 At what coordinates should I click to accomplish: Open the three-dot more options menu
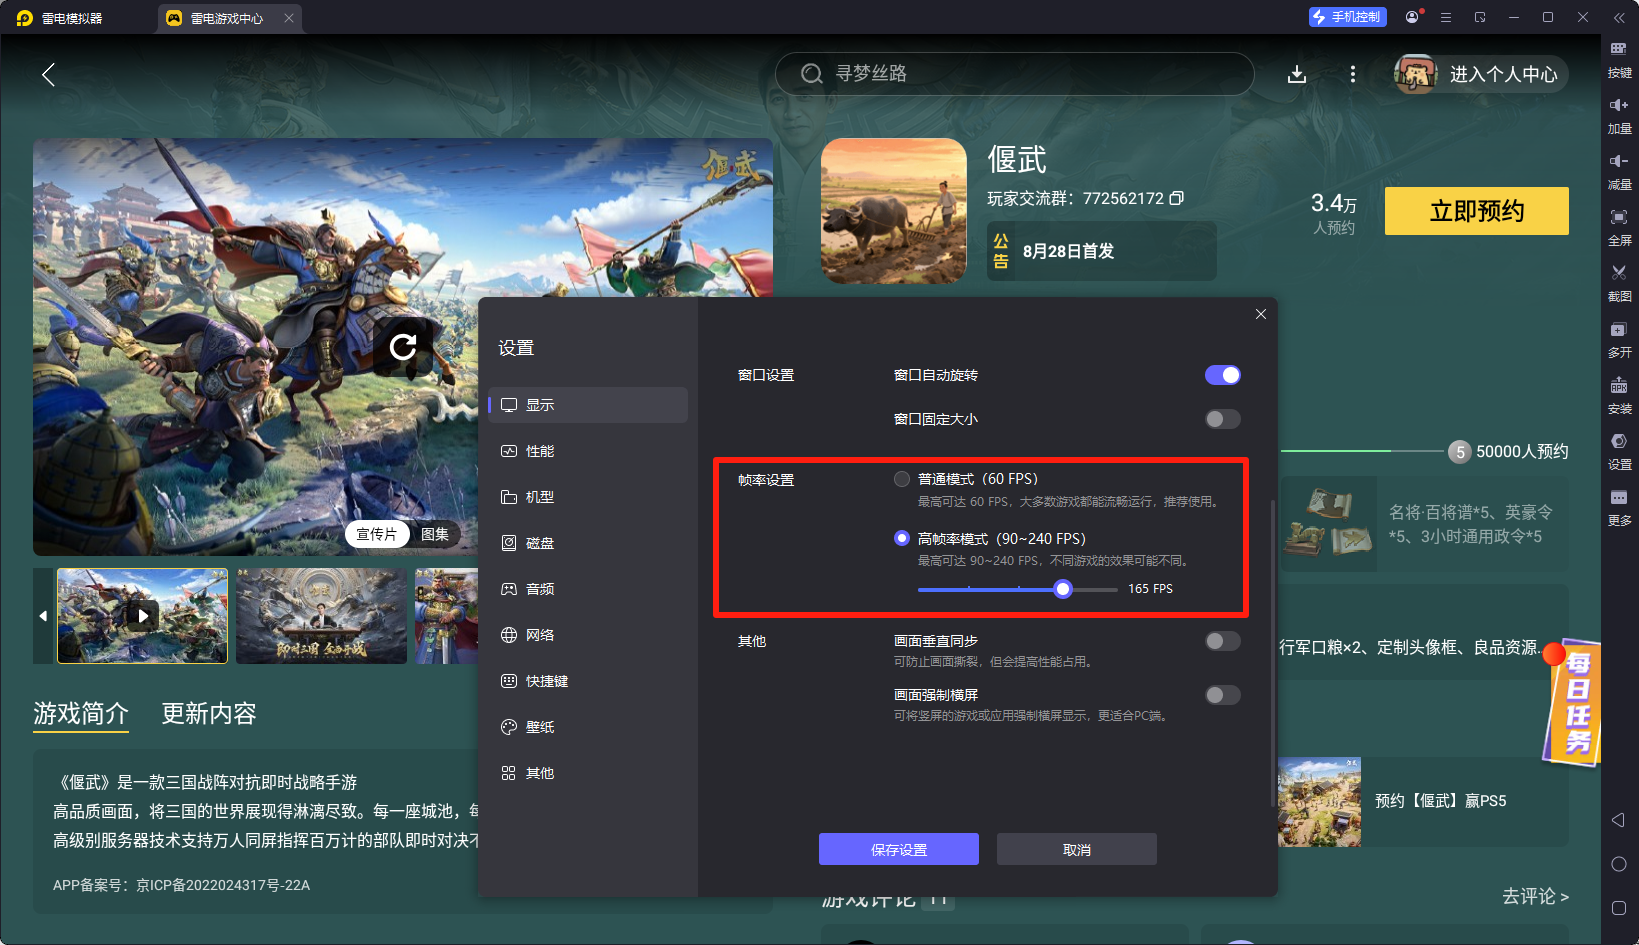click(1353, 74)
